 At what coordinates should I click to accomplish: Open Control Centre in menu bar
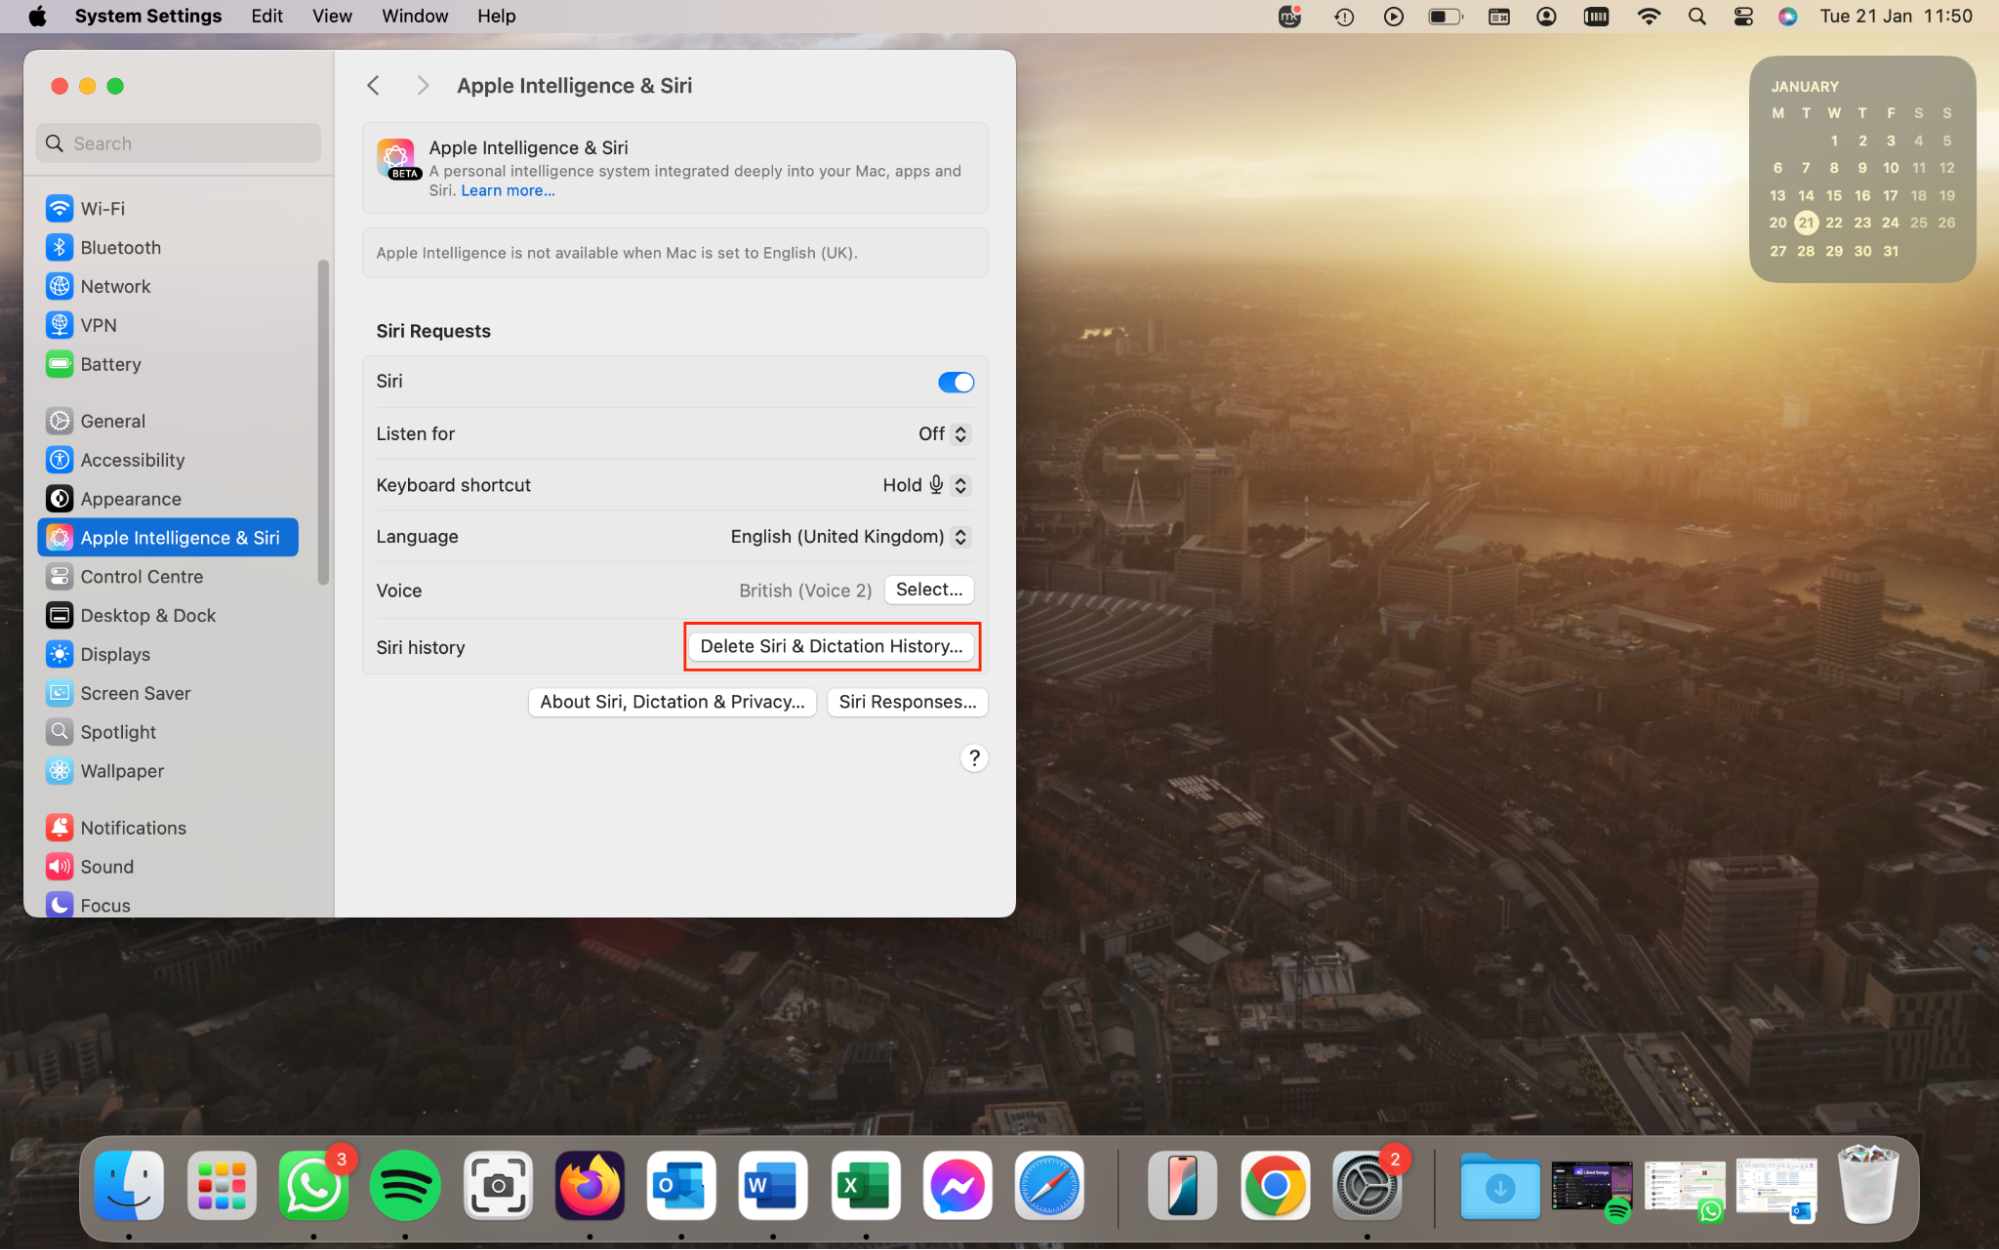[x=1744, y=16]
